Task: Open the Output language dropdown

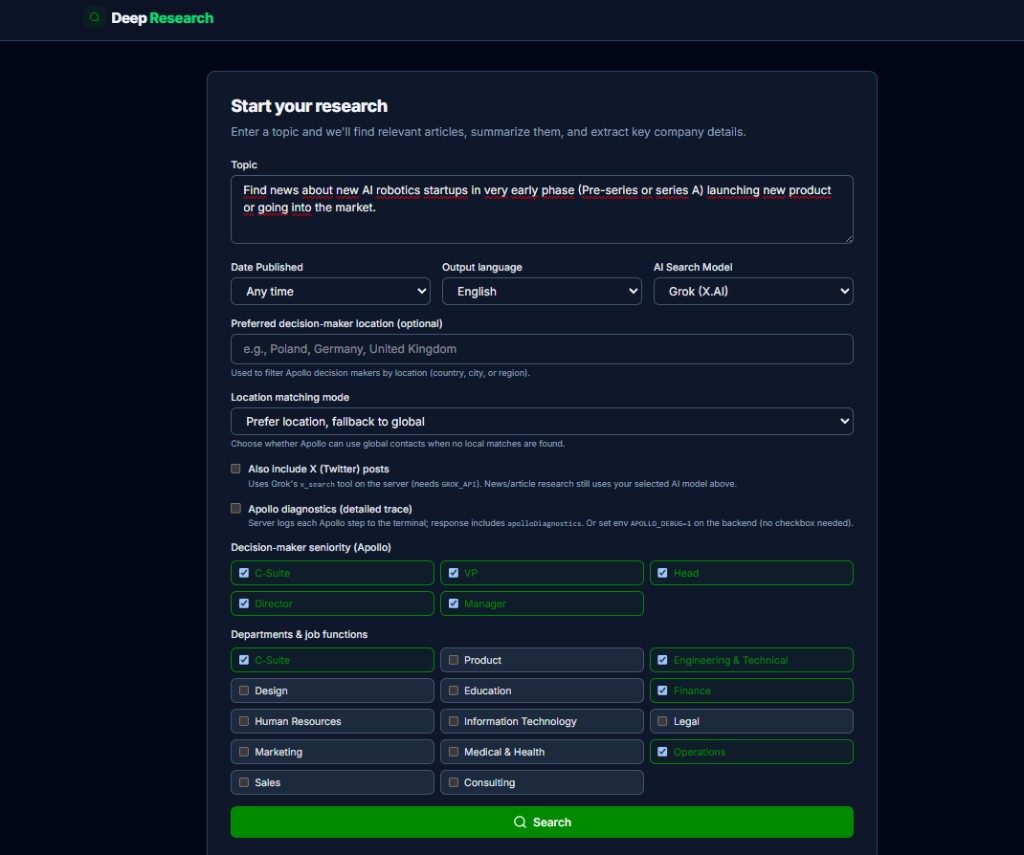Action: [542, 291]
